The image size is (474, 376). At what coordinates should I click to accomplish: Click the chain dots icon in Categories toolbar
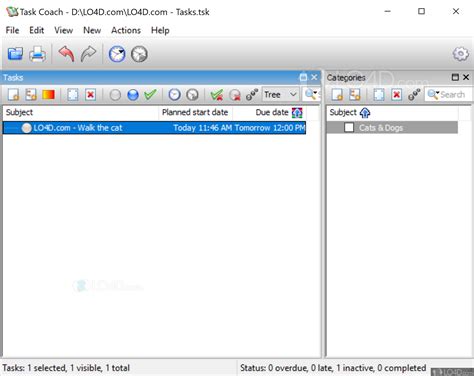pos(414,95)
